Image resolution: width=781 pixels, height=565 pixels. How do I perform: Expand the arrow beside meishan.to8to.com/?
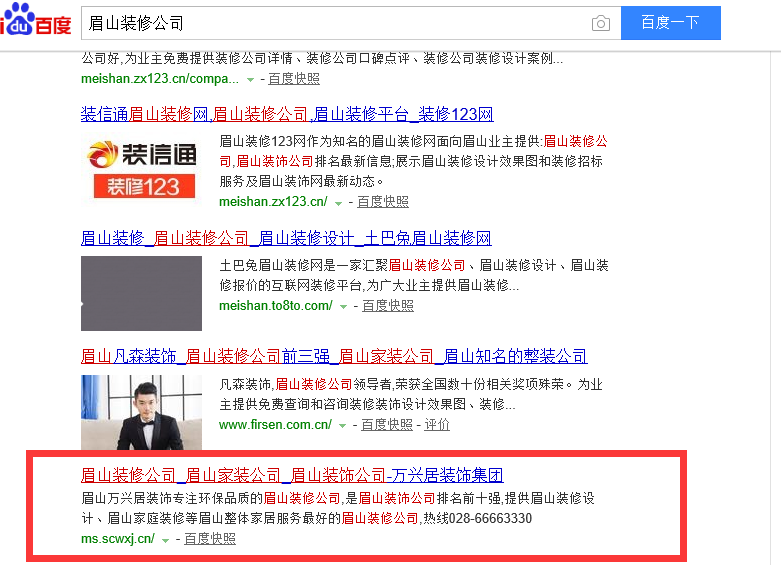[344, 307]
